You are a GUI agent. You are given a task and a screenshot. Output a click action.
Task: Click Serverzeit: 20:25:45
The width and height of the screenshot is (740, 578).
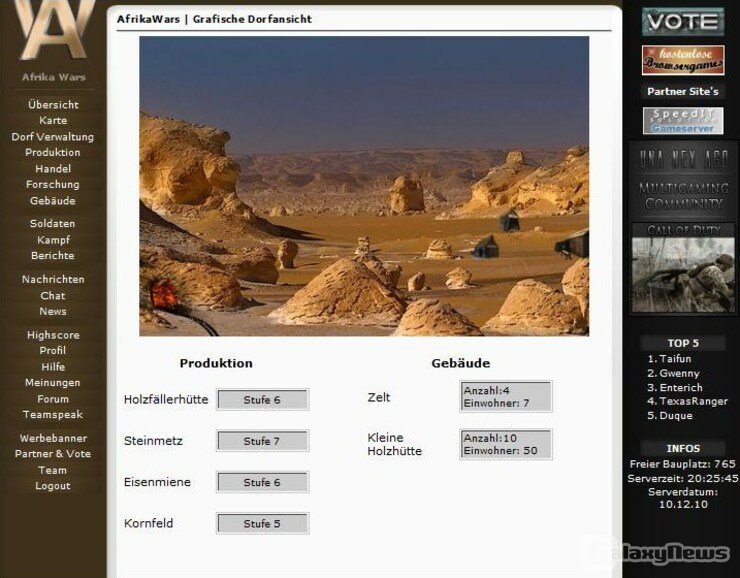tap(683, 478)
